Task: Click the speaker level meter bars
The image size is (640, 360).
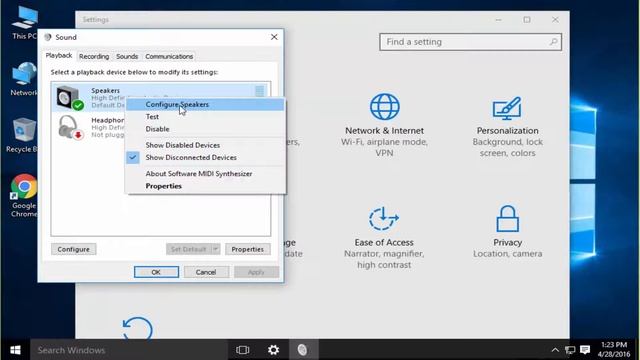Action: (x=260, y=91)
